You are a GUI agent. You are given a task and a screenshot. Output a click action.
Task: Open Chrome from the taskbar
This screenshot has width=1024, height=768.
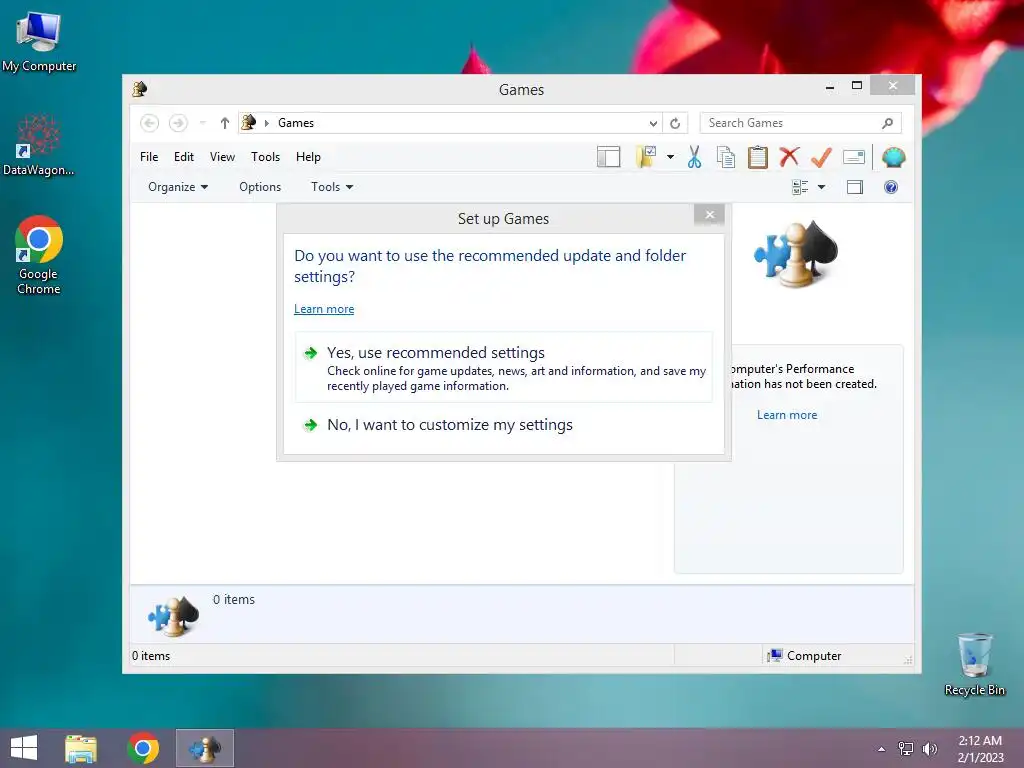click(x=143, y=748)
